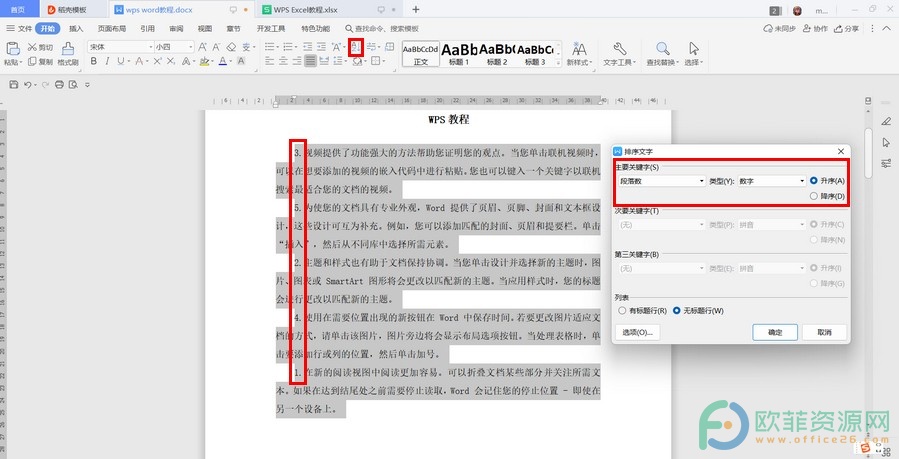Select Ascending (升序 A) radio button

click(x=814, y=181)
